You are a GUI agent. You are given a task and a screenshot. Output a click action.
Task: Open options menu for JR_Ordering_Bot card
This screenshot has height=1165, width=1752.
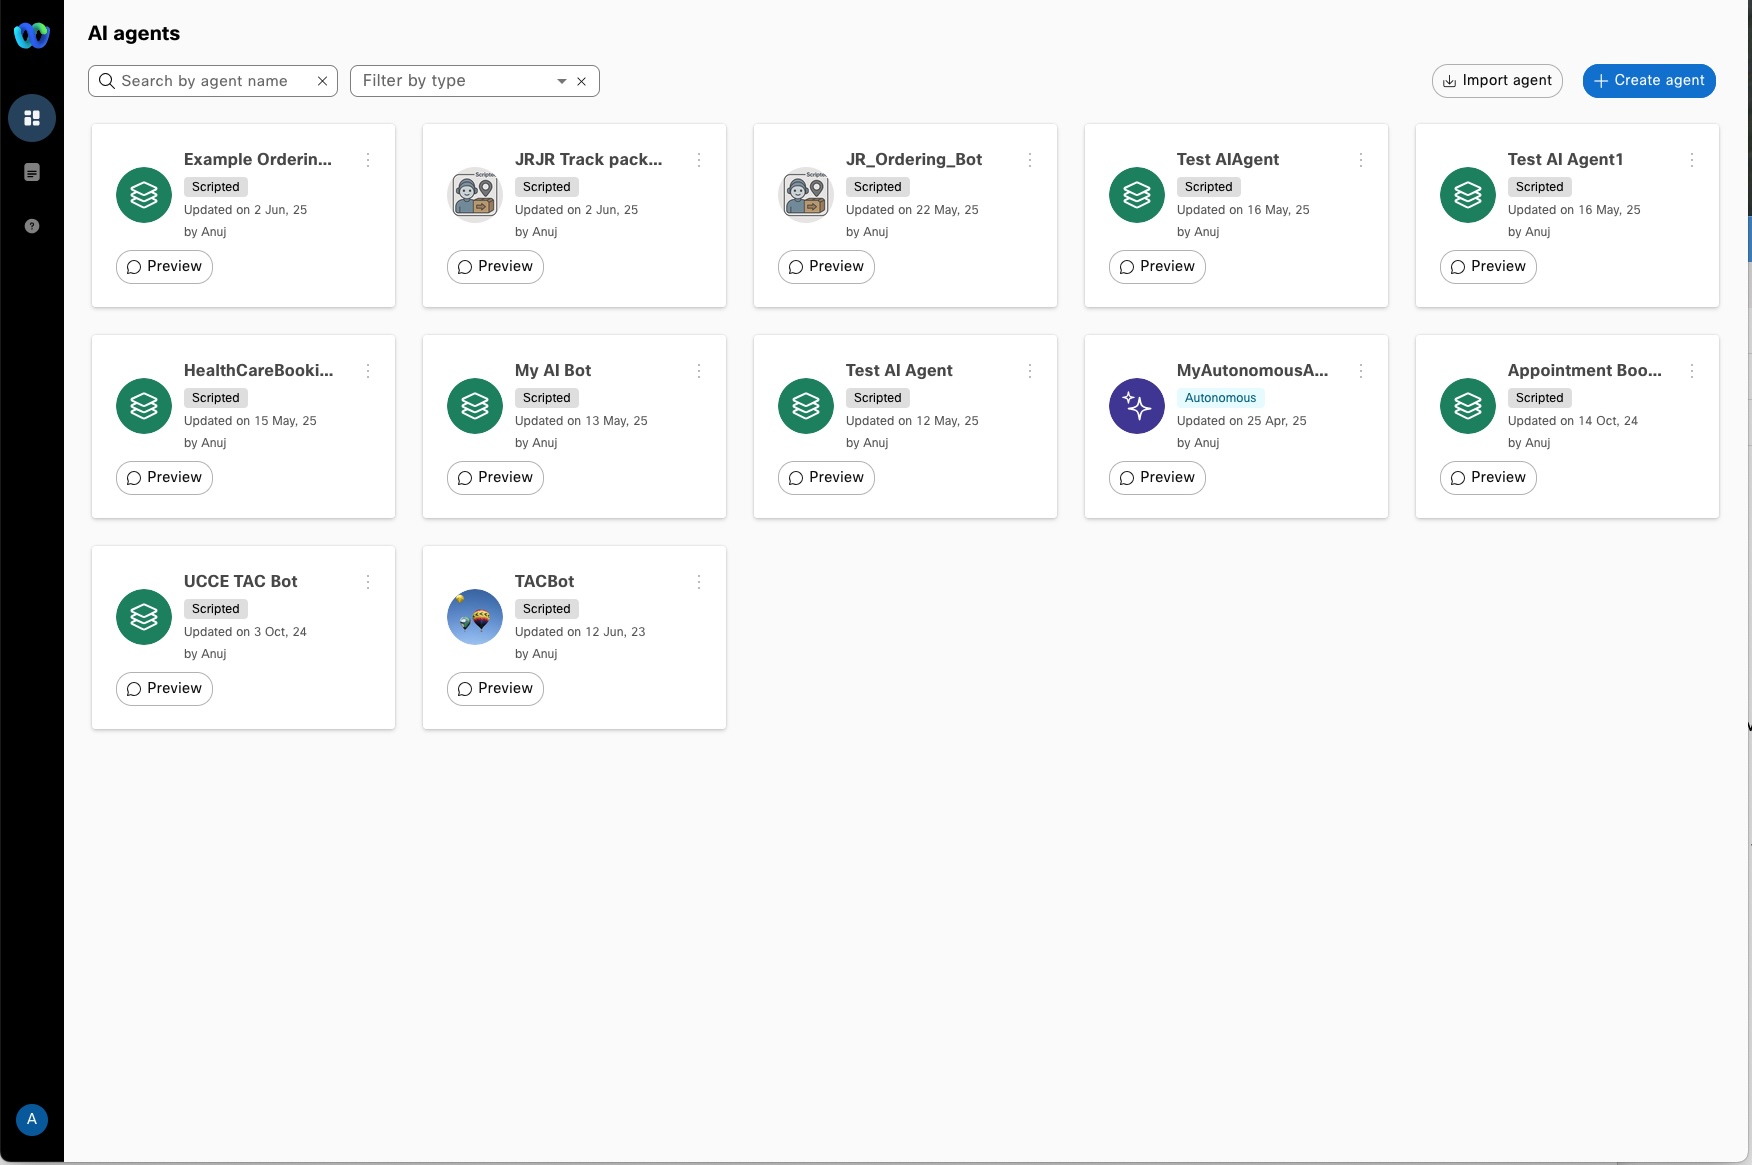click(1030, 160)
